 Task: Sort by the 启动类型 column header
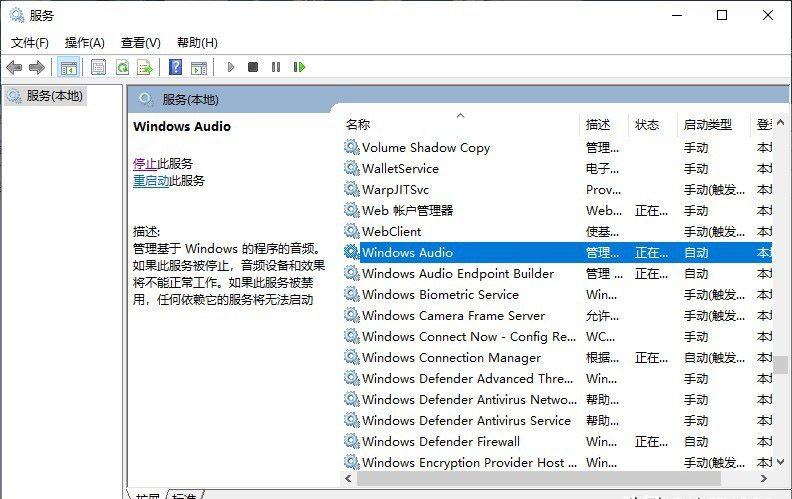[713, 124]
